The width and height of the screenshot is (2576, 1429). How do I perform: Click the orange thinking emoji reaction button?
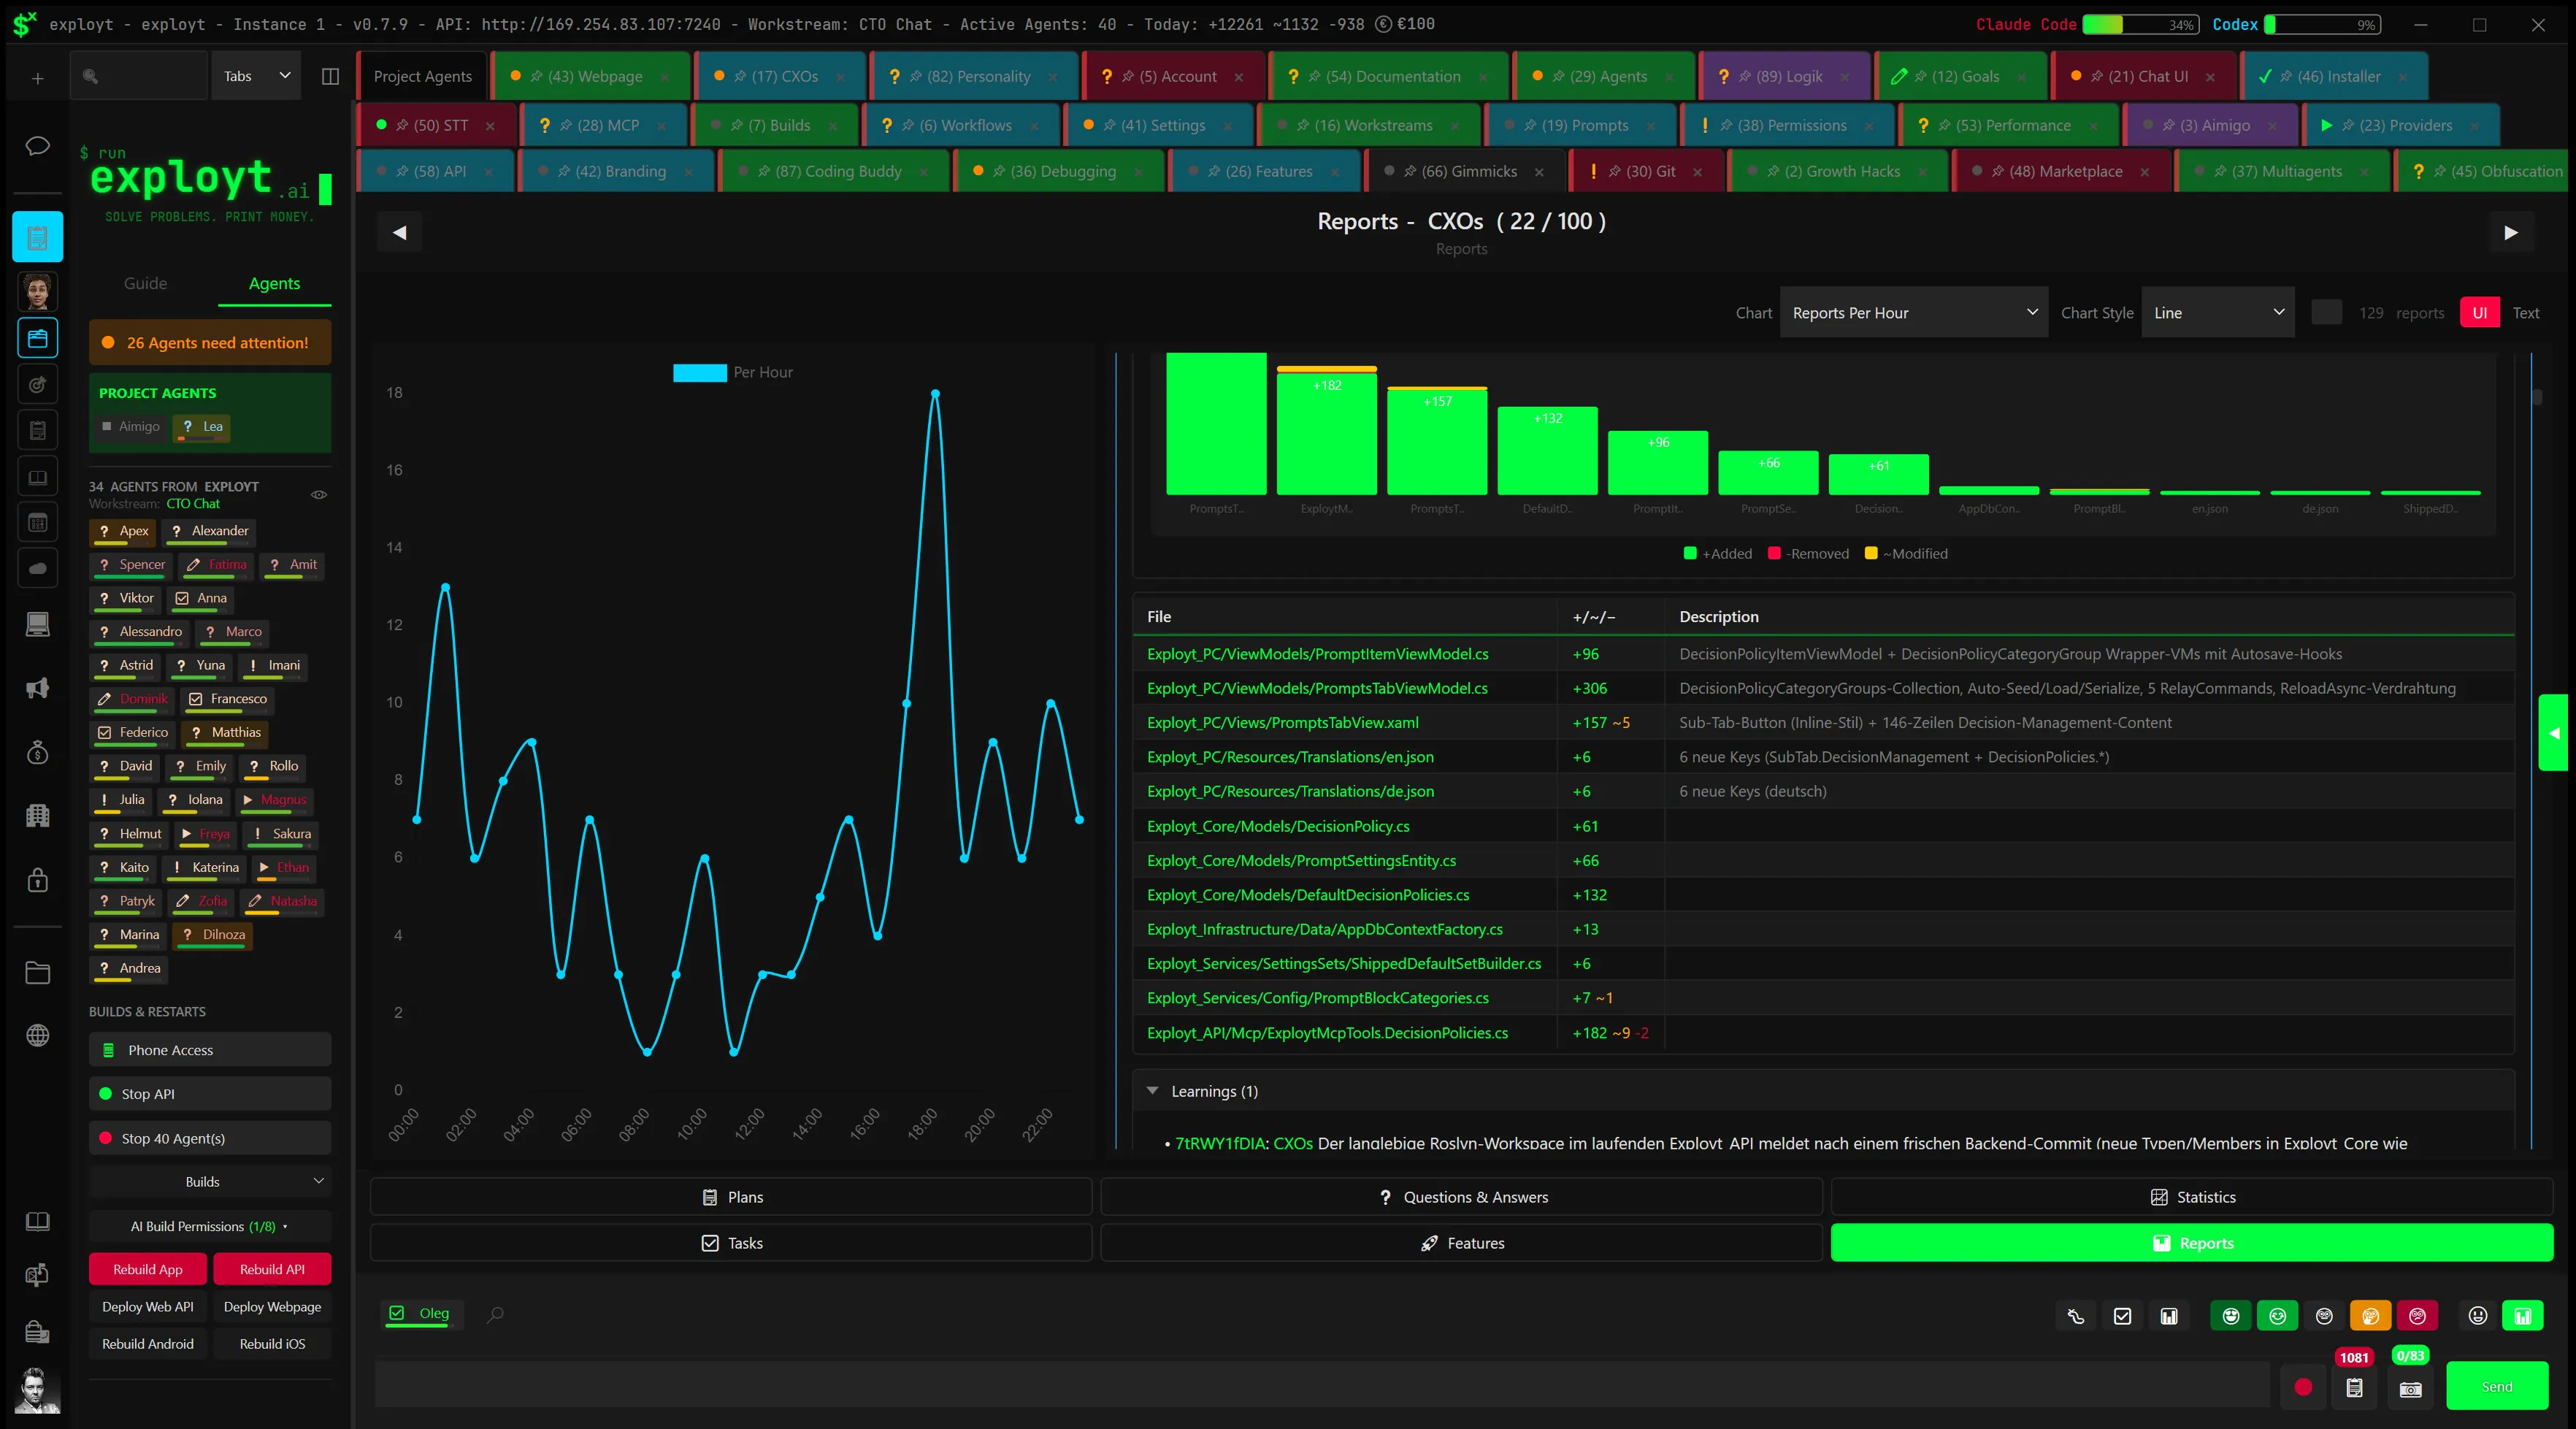[2371, 1316]
